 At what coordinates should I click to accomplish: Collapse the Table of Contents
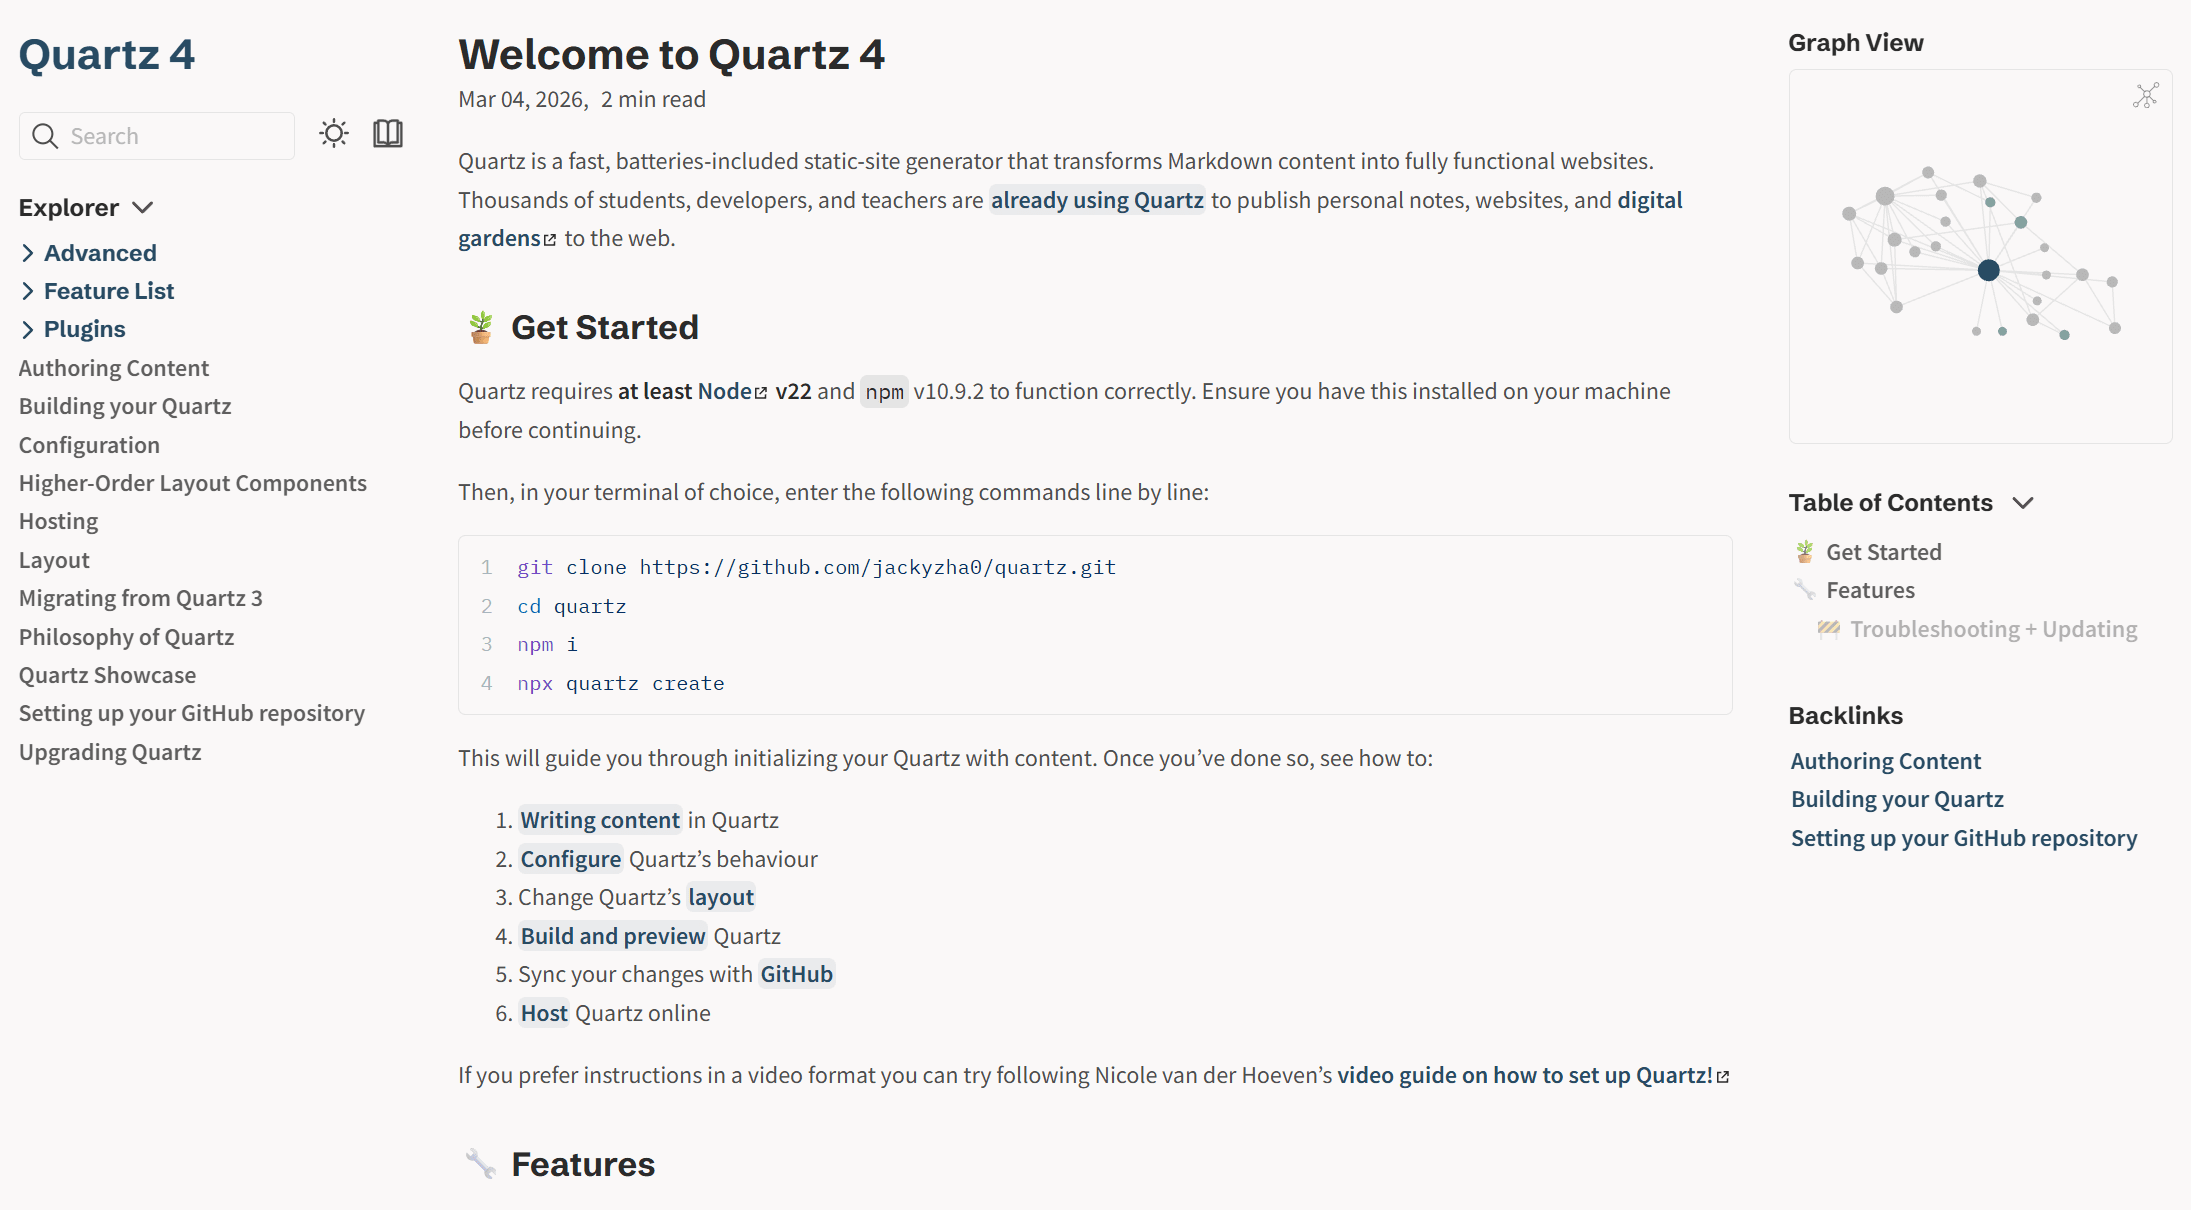(2023, 503)
